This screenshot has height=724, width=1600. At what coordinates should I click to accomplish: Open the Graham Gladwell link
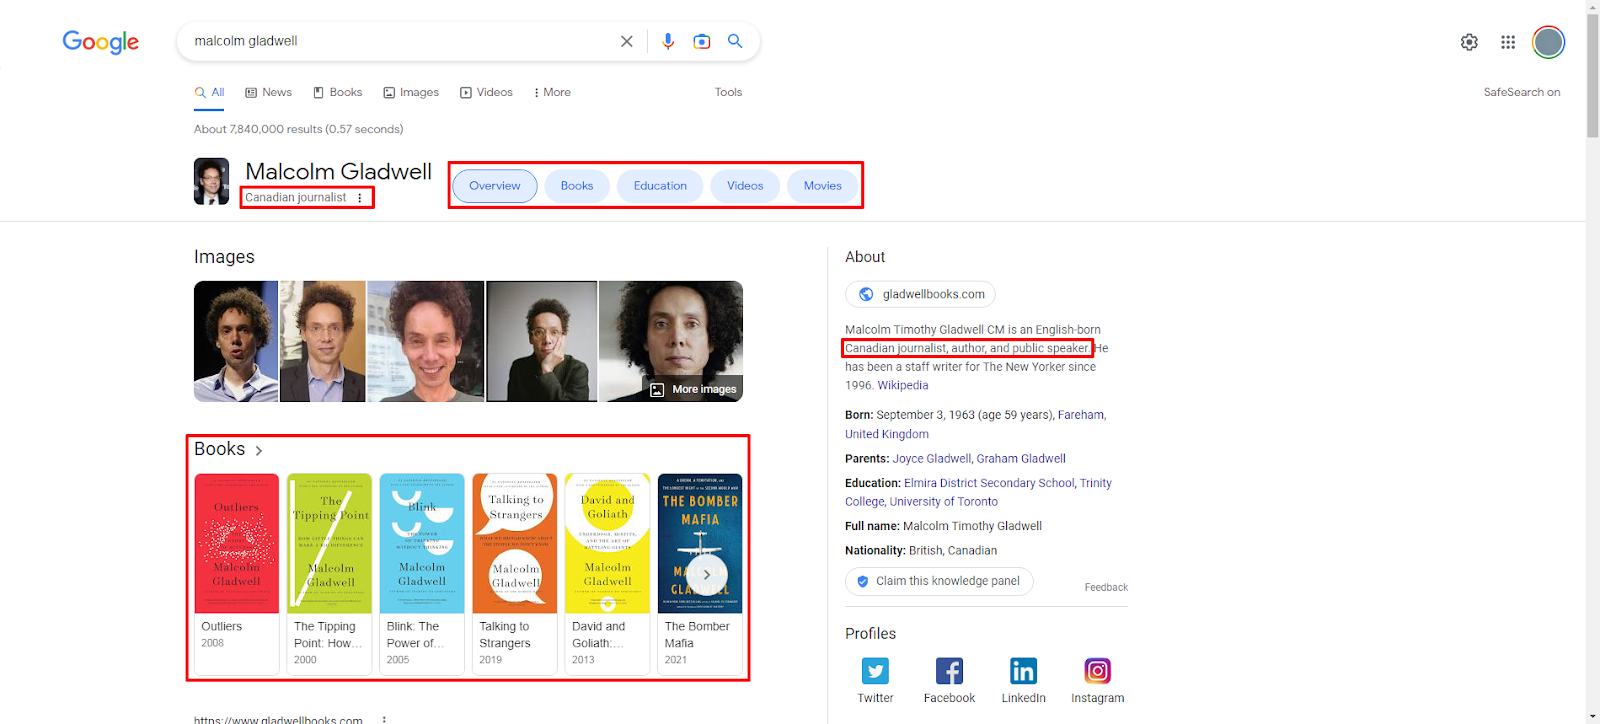(1021, 459)
